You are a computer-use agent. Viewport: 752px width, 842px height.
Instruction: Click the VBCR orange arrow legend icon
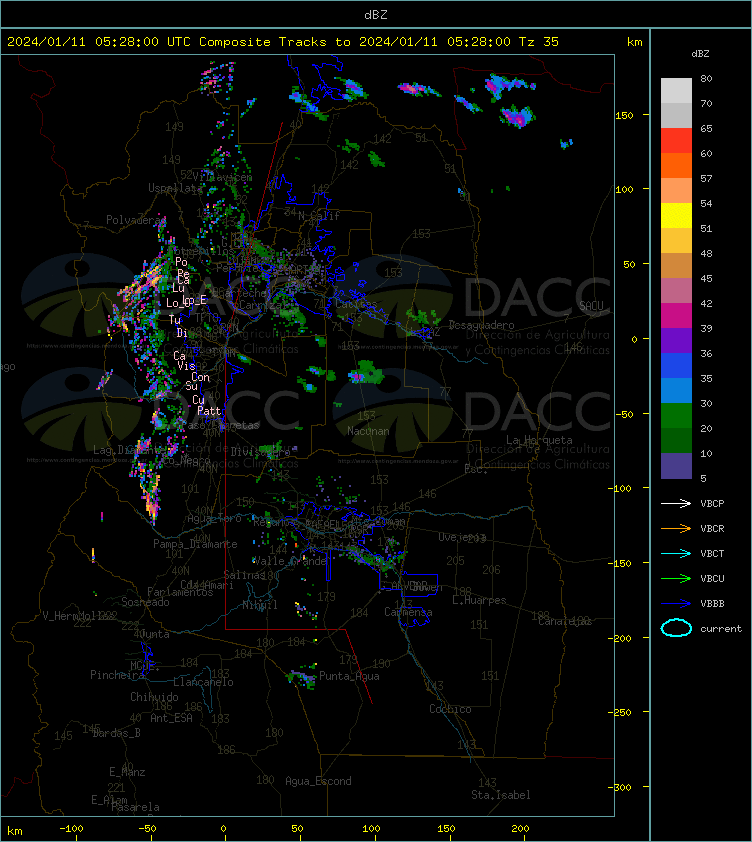[x=676, y=528]
